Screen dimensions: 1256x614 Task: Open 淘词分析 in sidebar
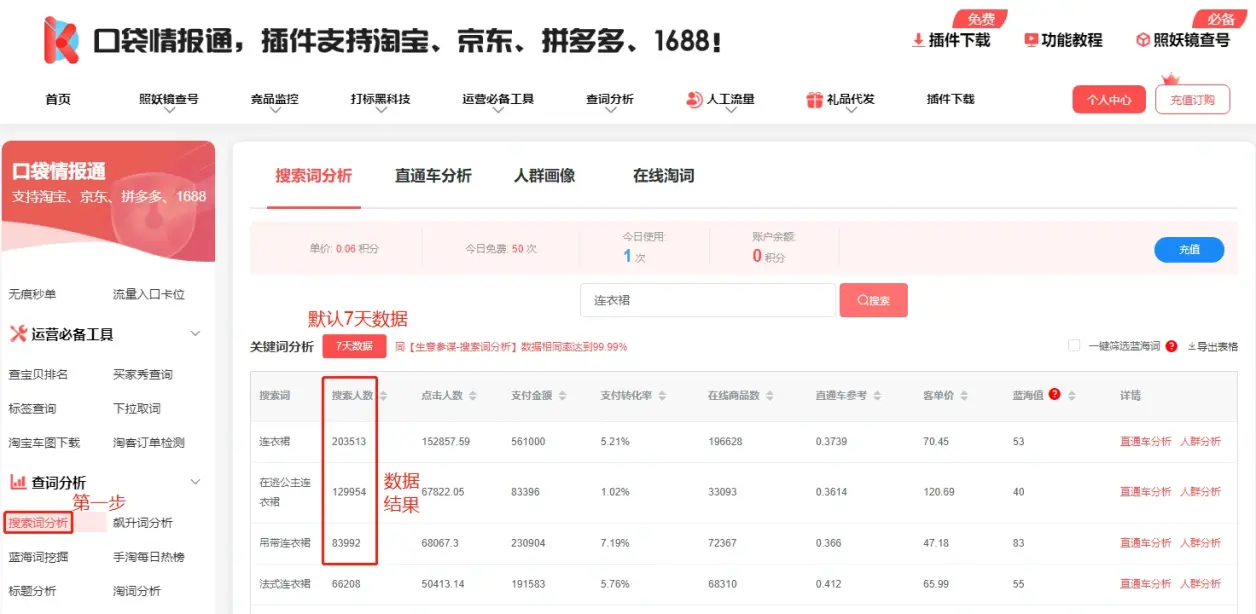click(137, 590)
